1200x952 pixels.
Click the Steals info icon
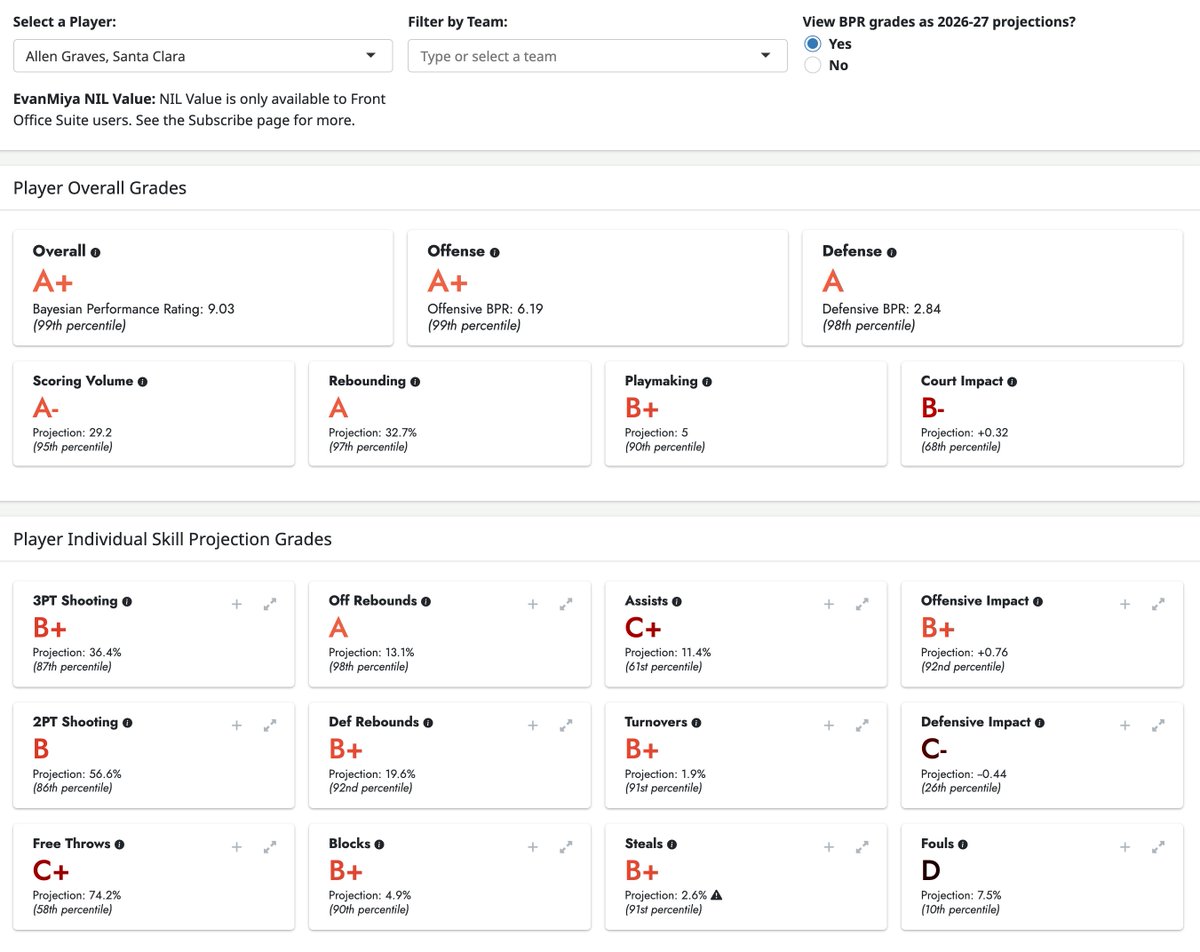pos(672,845)
